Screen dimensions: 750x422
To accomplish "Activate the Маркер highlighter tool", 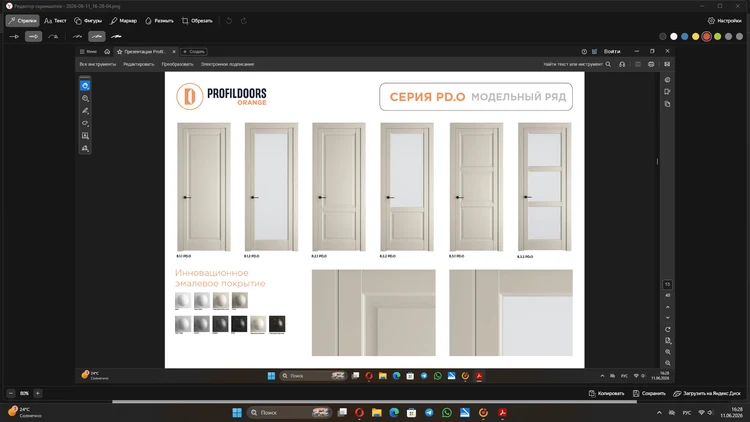I will click(x=123, y=21).
